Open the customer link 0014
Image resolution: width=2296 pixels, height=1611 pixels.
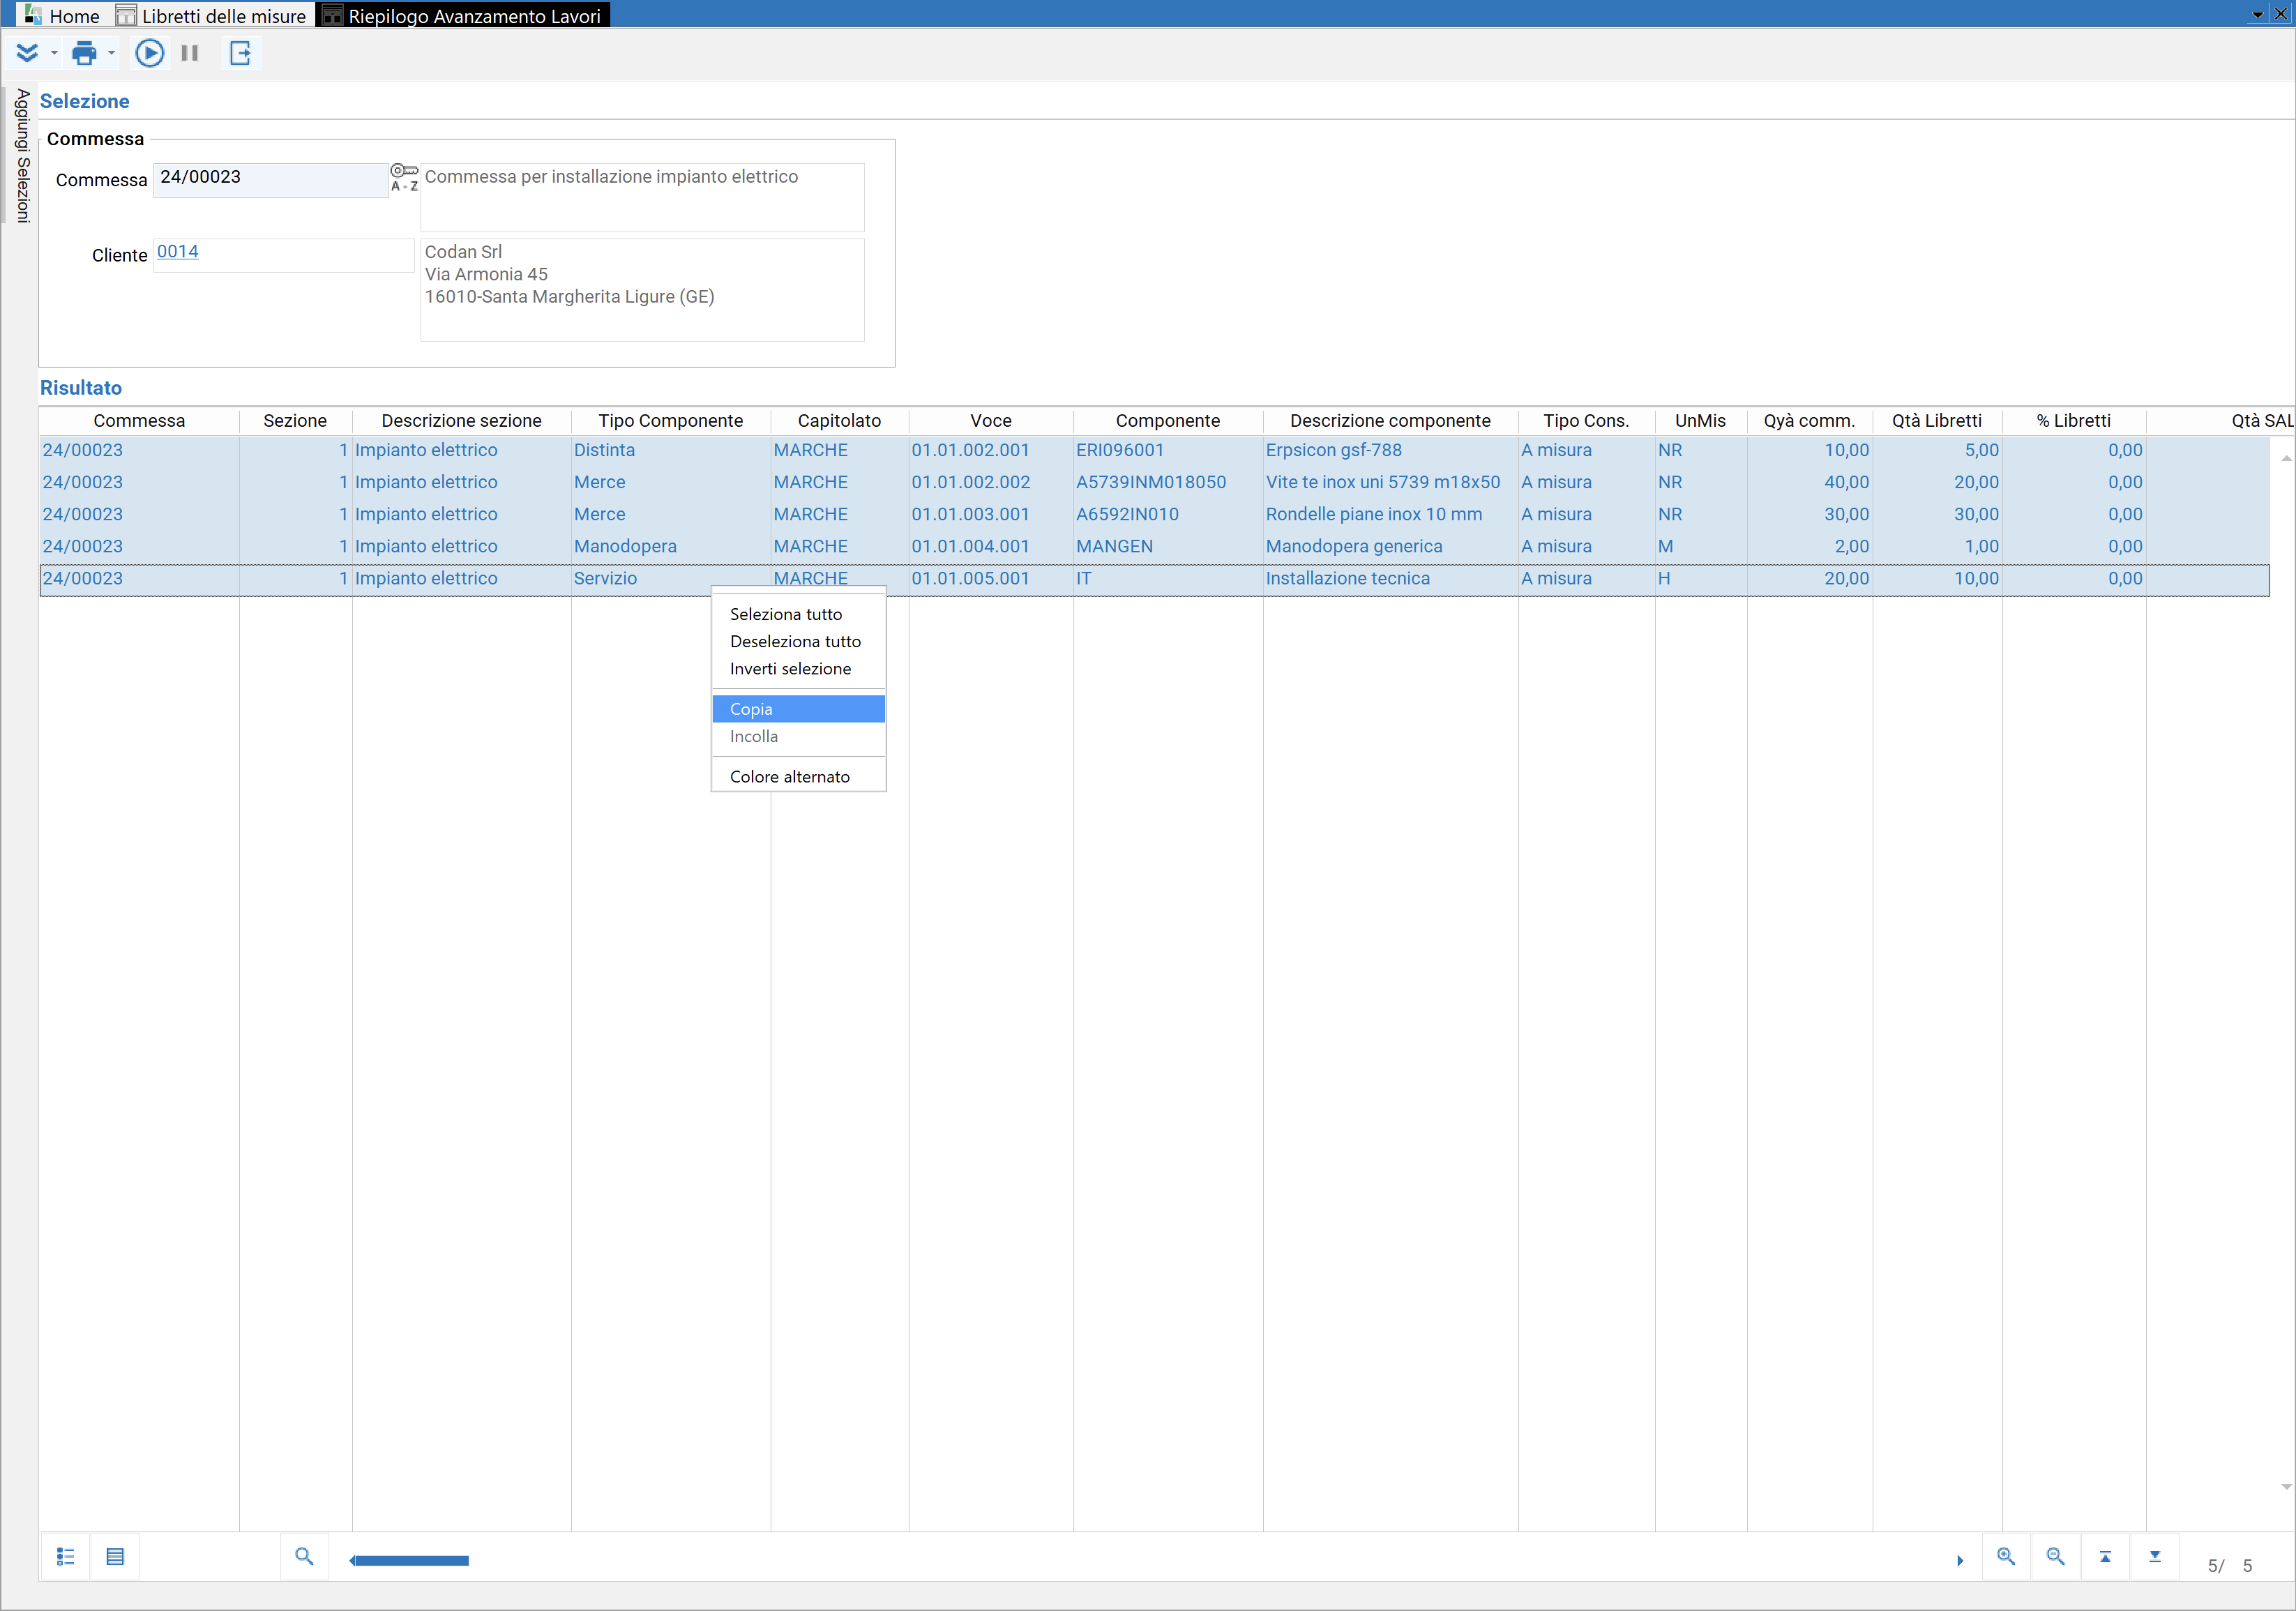(x=178, y=251)
